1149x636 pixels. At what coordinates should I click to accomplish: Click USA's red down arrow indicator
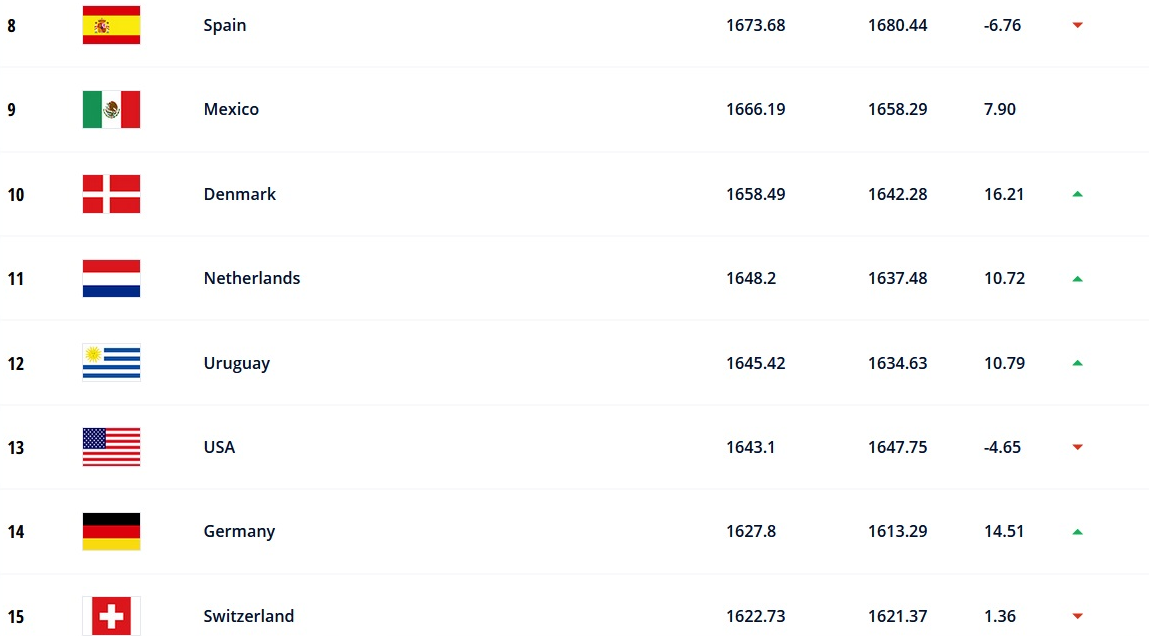pyautogui.click(x=1077, y=447)
